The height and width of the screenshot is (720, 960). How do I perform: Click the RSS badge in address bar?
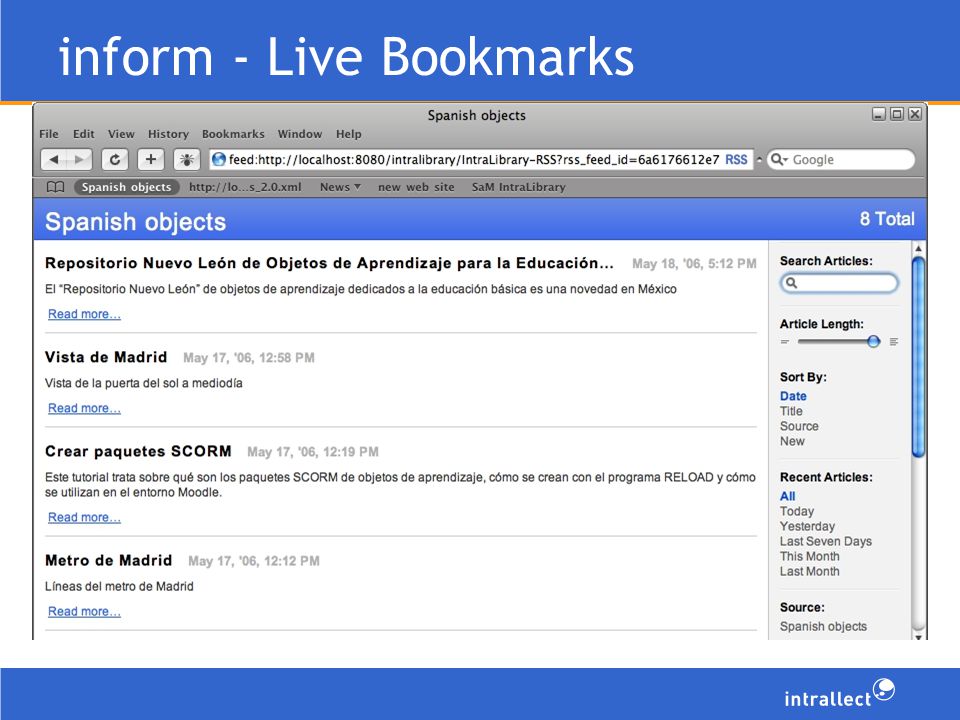pos(736,160)
